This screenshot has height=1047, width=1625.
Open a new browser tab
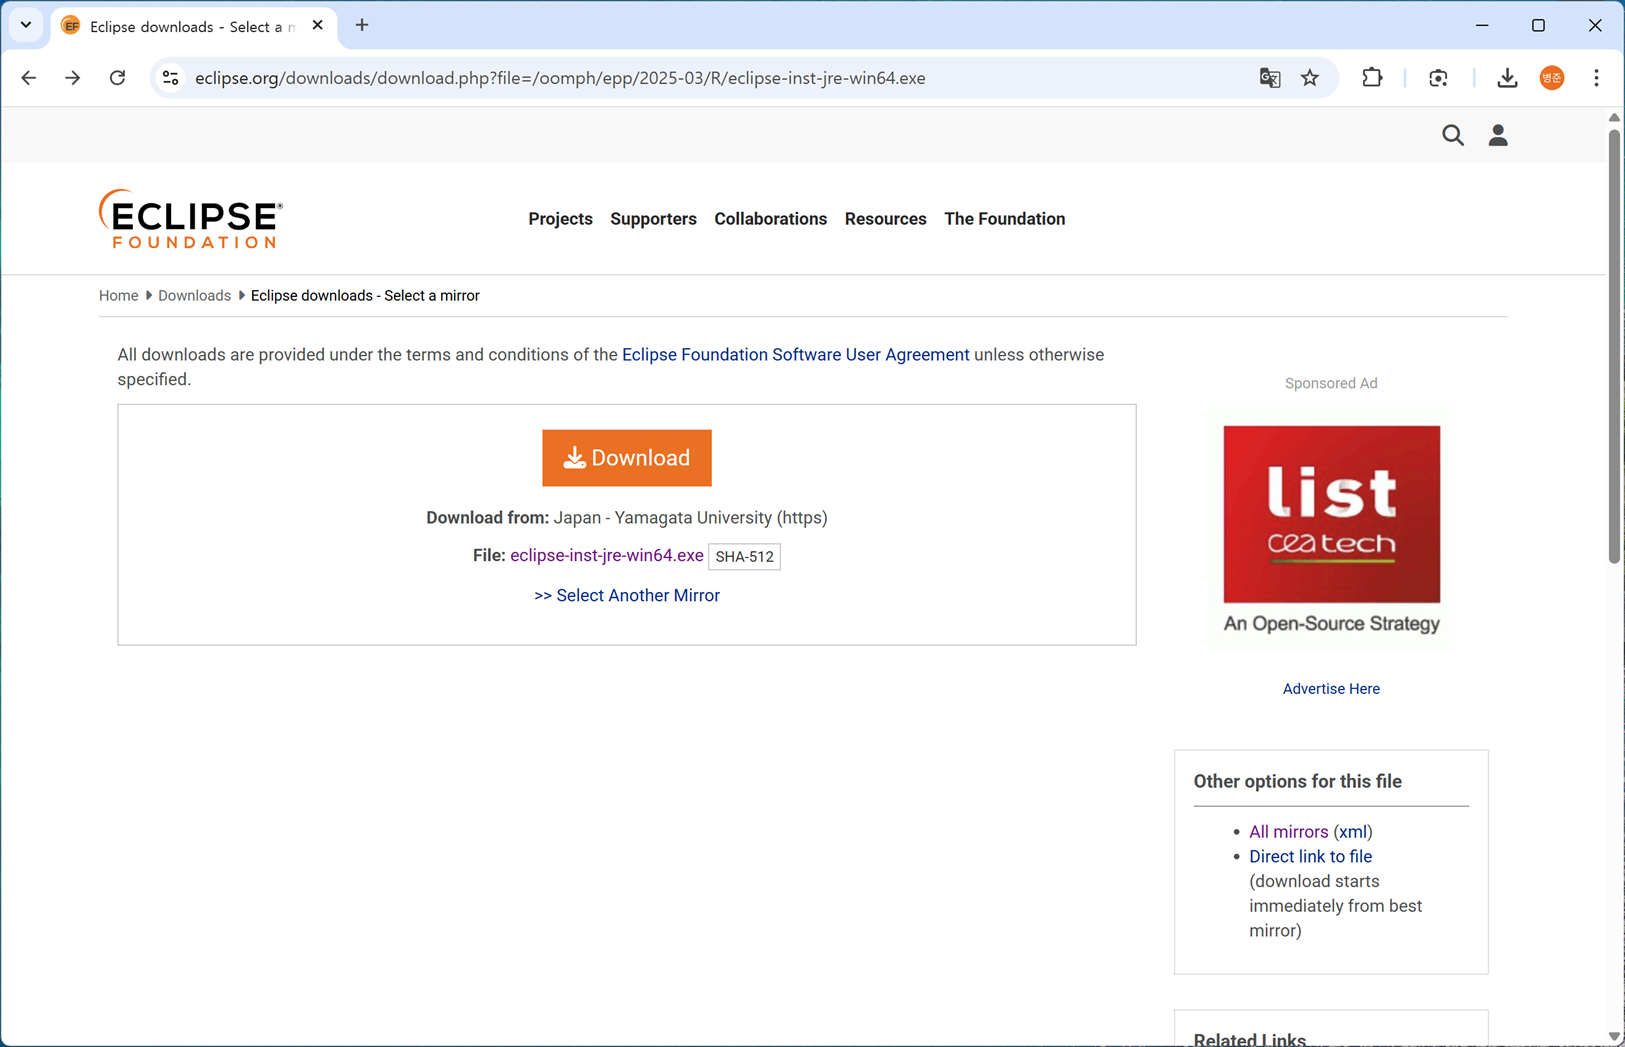click(362, 26)
